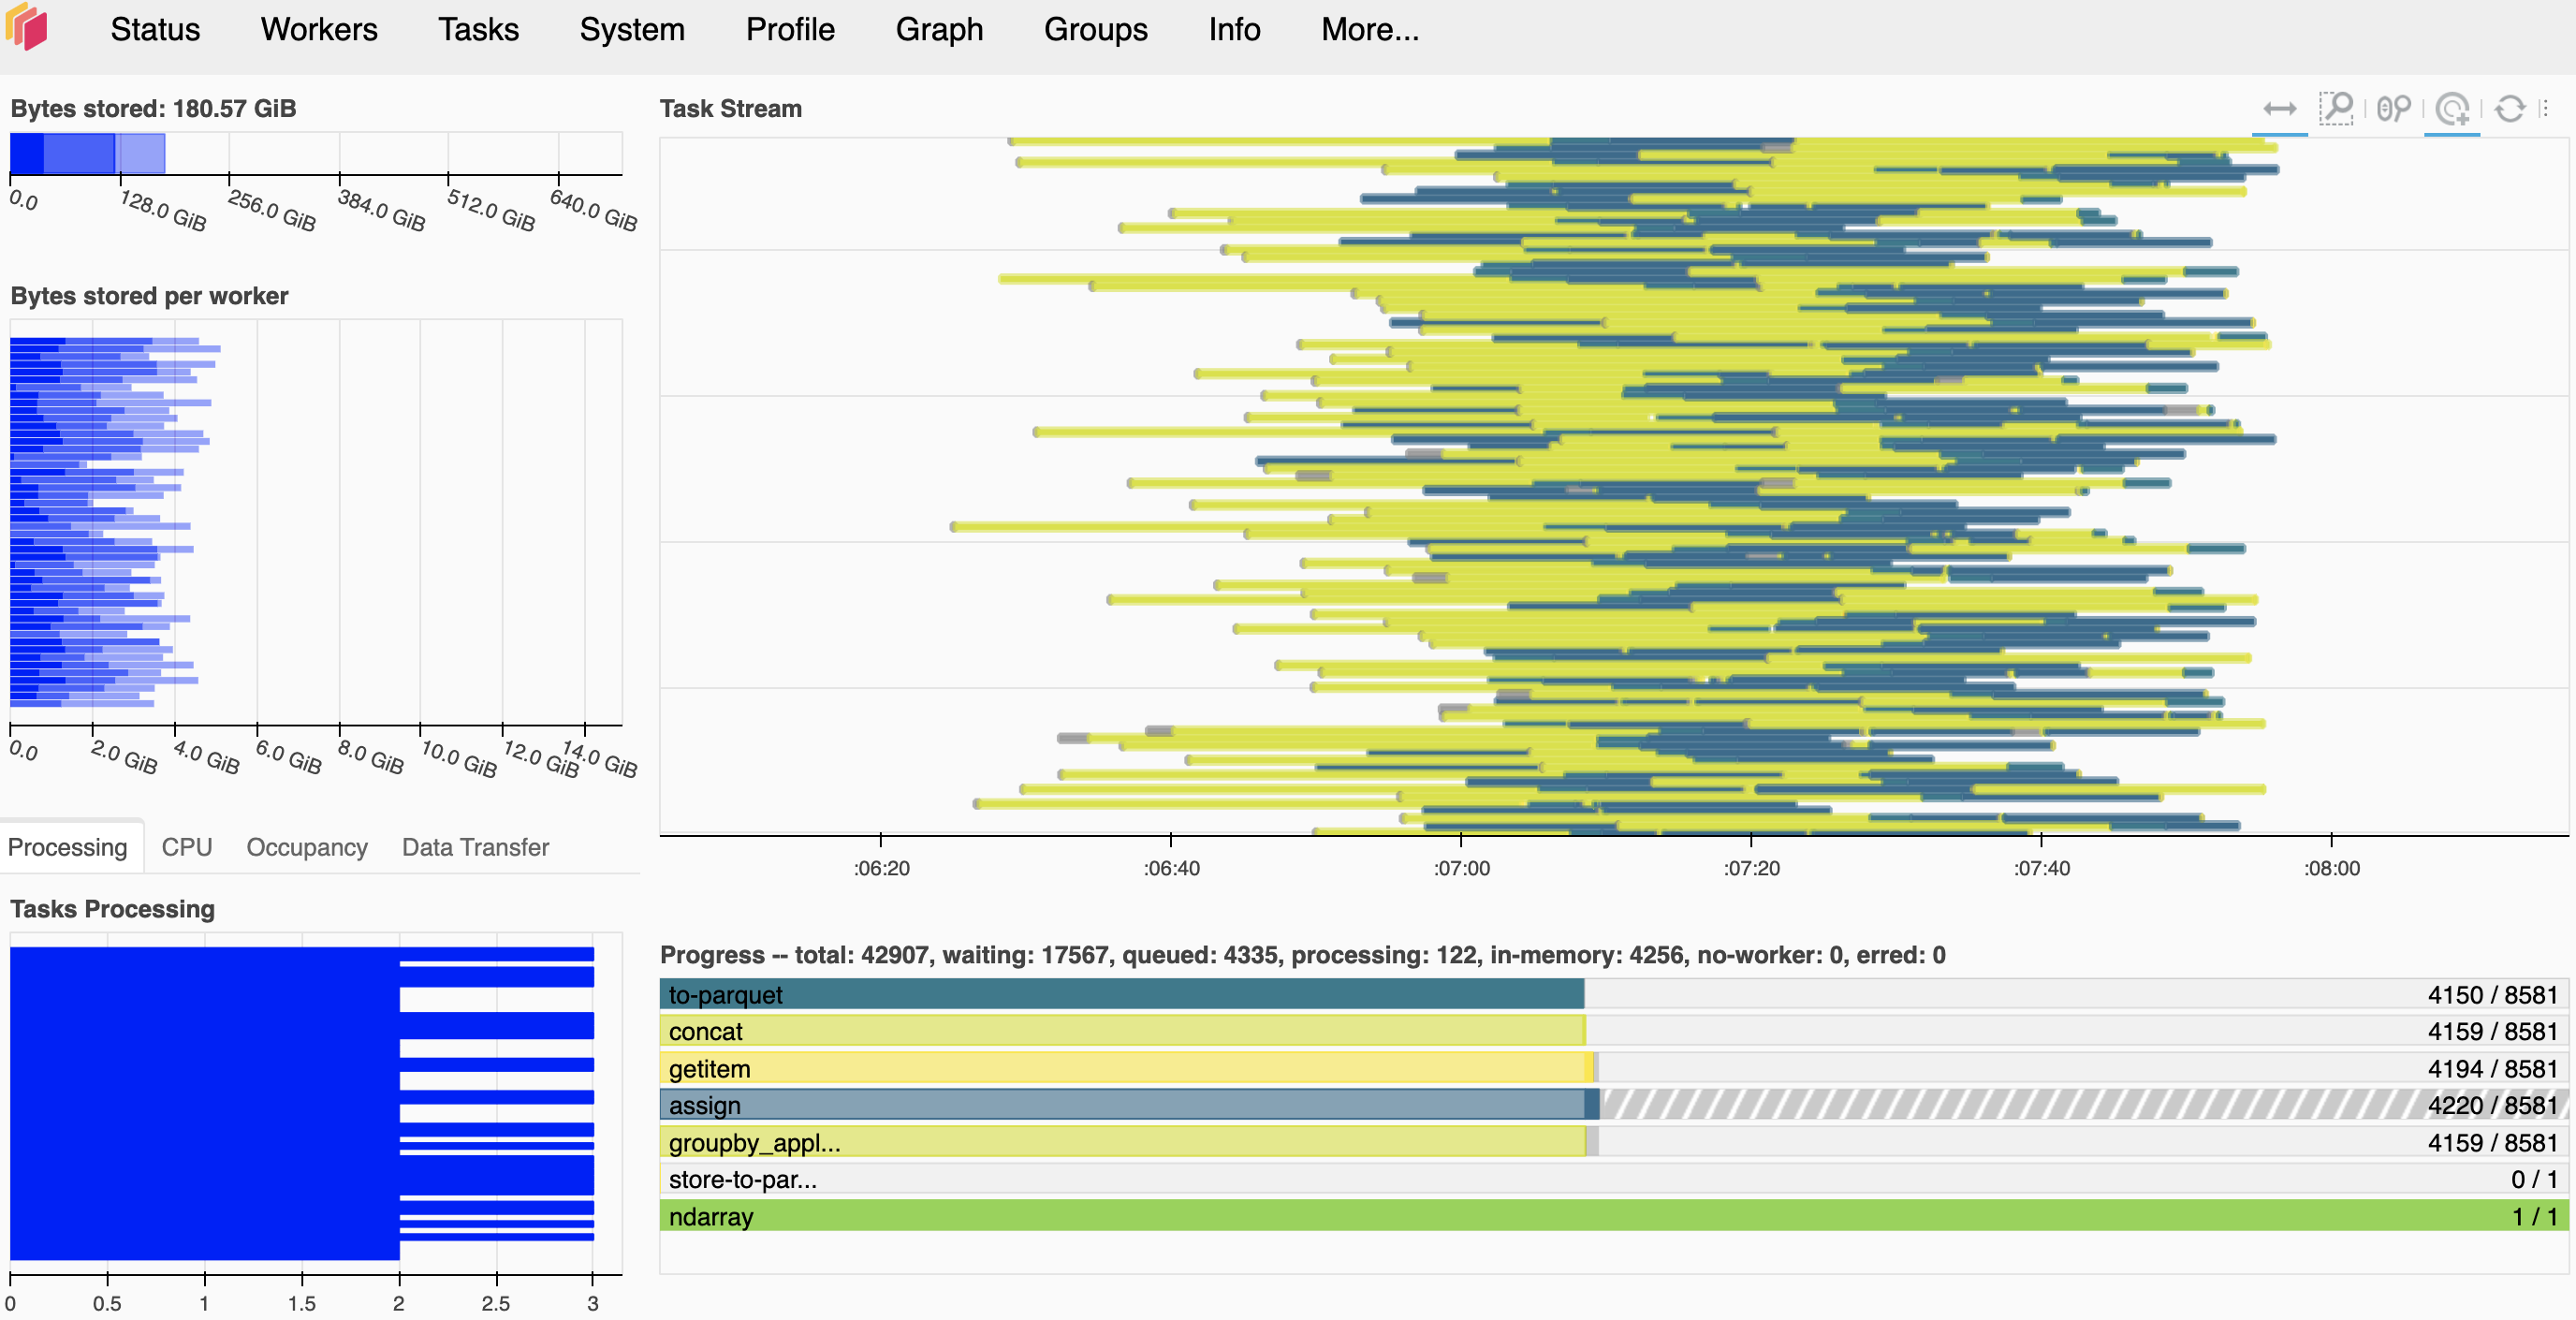The height and width of the screenshot is (1320, 2576).
Task: Click the :07:40 tick on Task Stream axis
Action: [x=2041, y=867]
